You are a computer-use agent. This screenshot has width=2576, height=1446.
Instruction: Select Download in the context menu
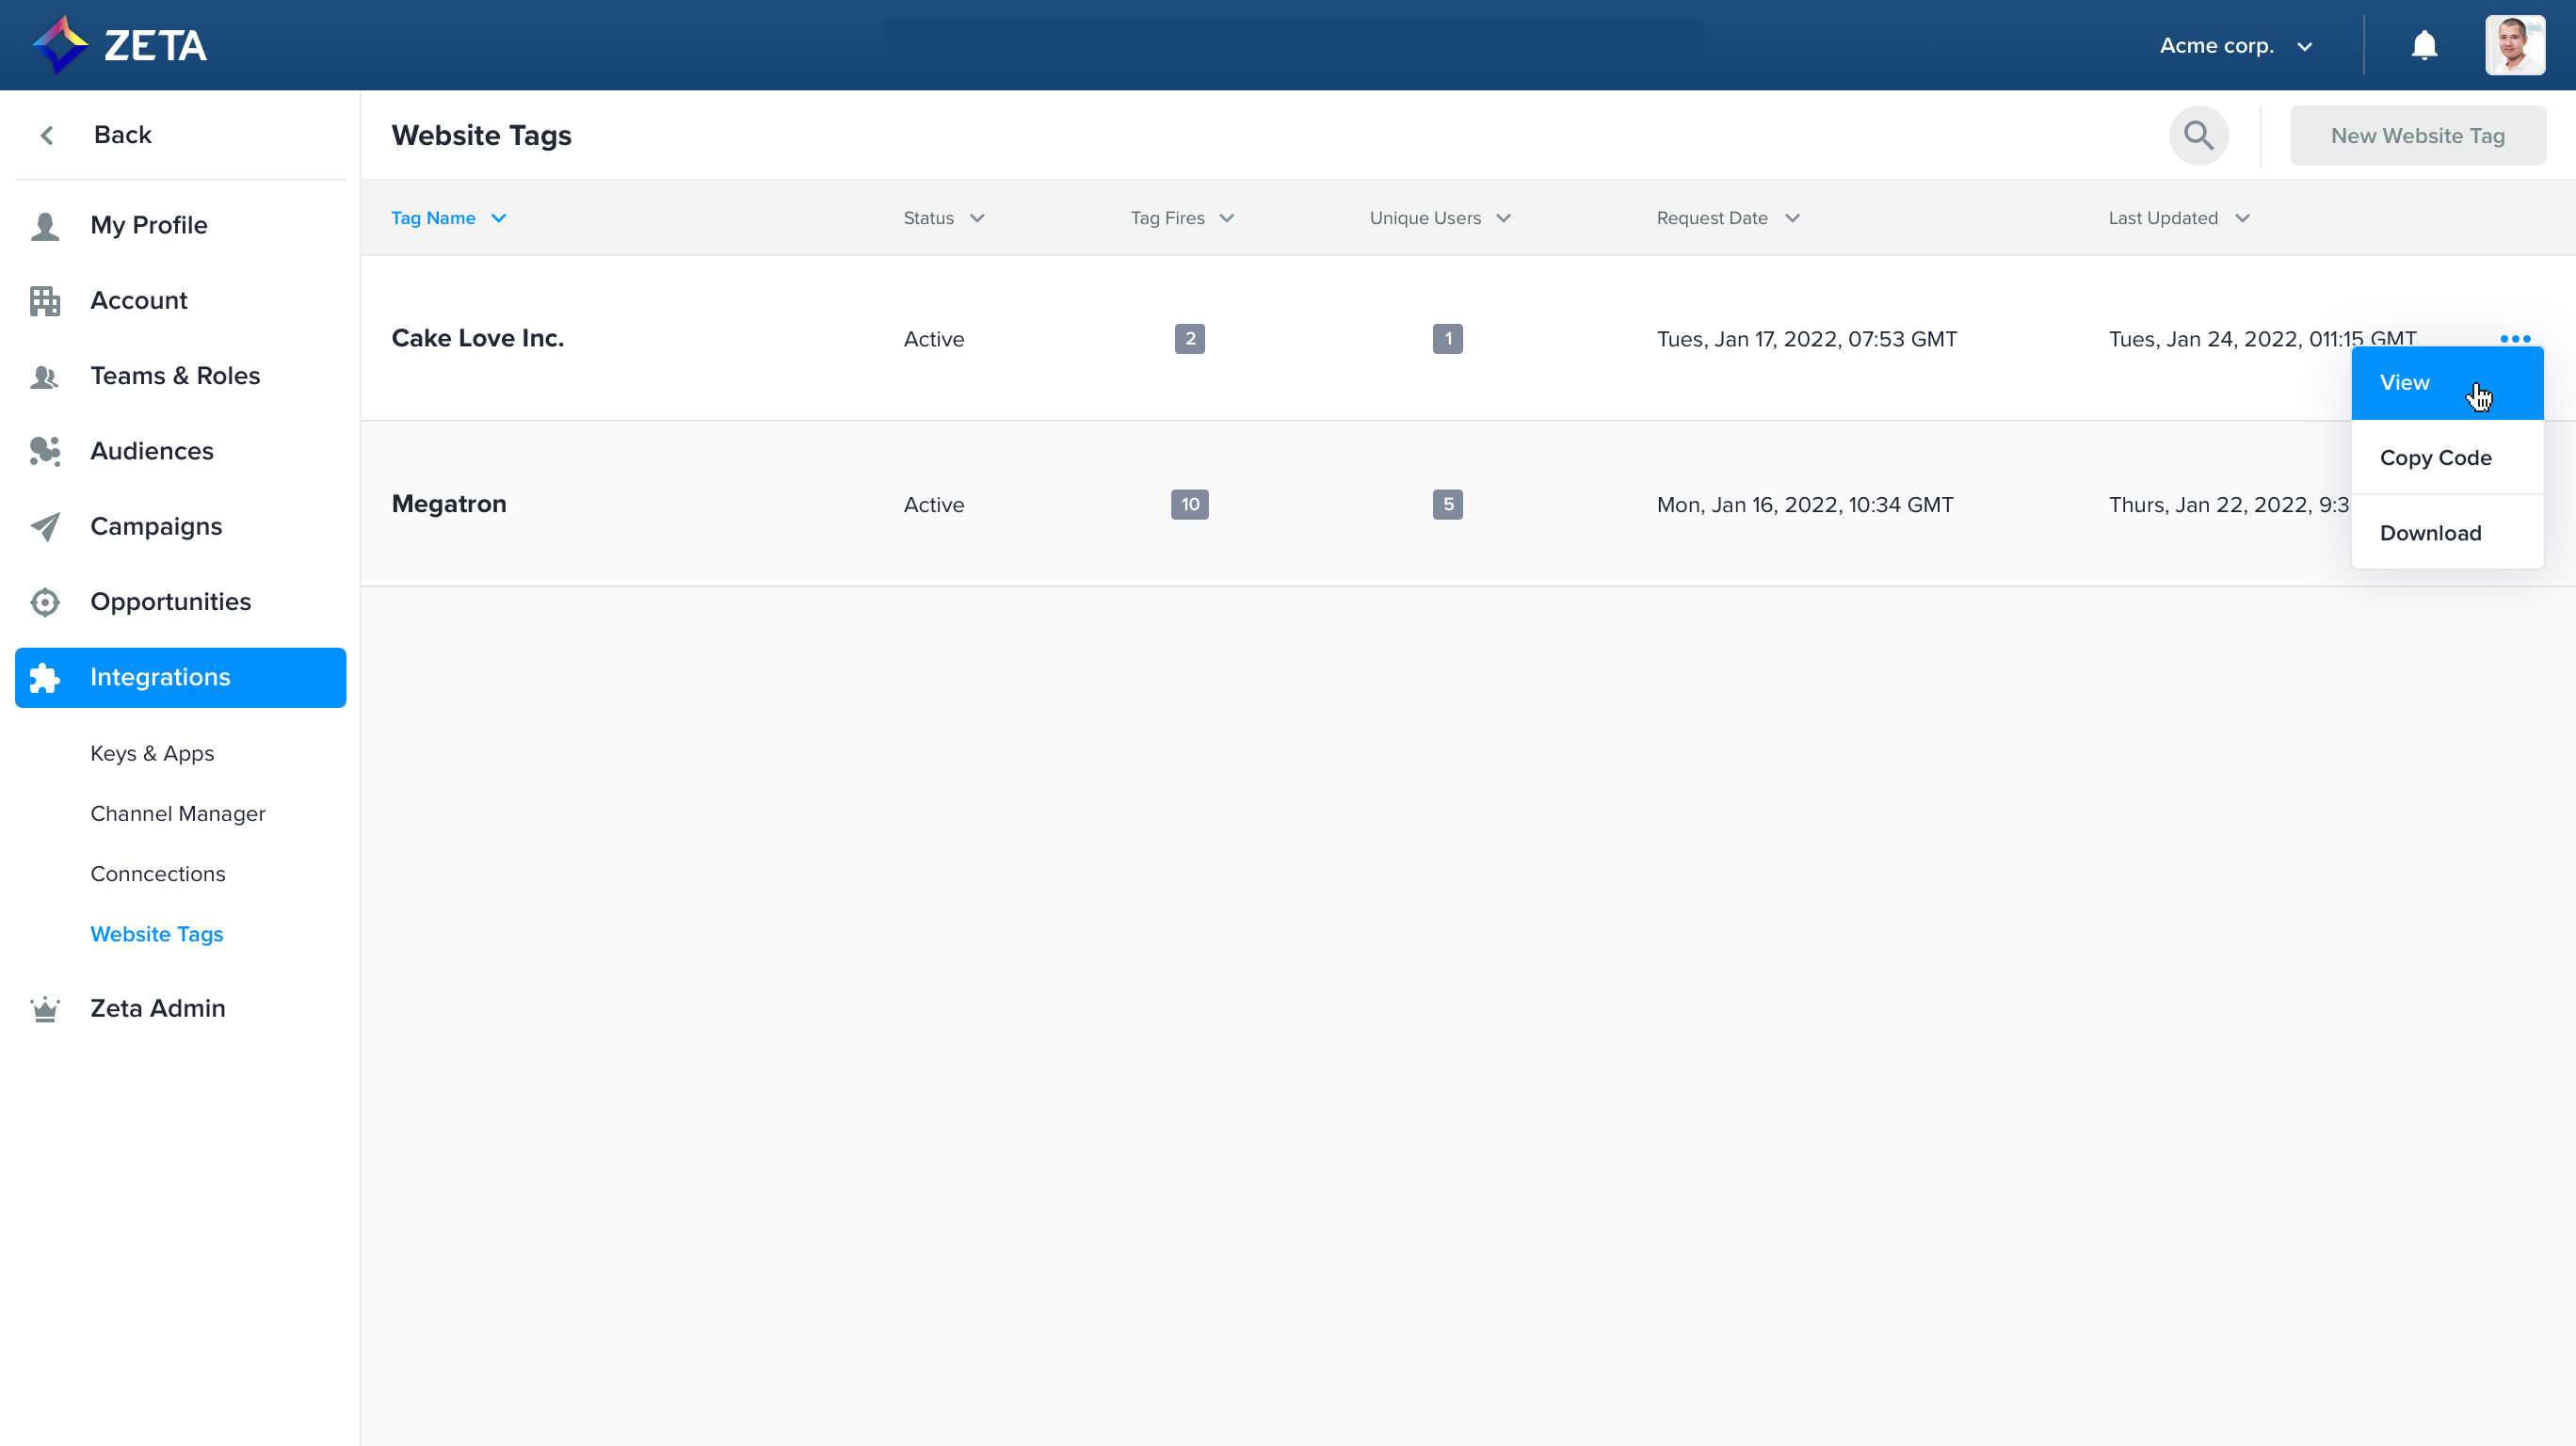pyautogui.click(x=2430, y=533)
